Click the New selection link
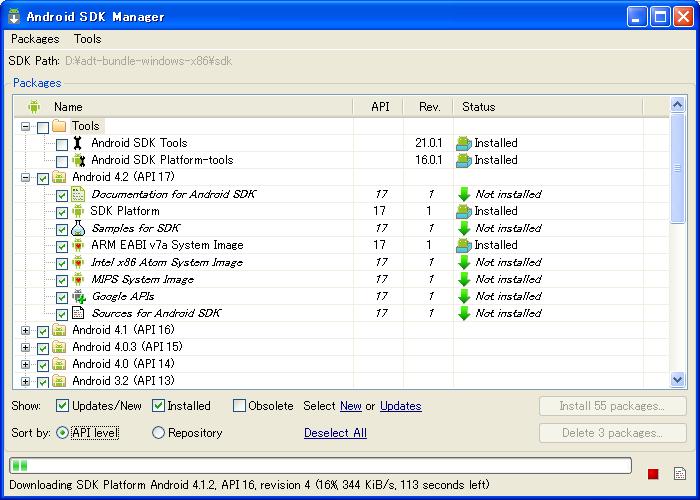Viewport: 700px width, 500px height. [x=351, y=406]
